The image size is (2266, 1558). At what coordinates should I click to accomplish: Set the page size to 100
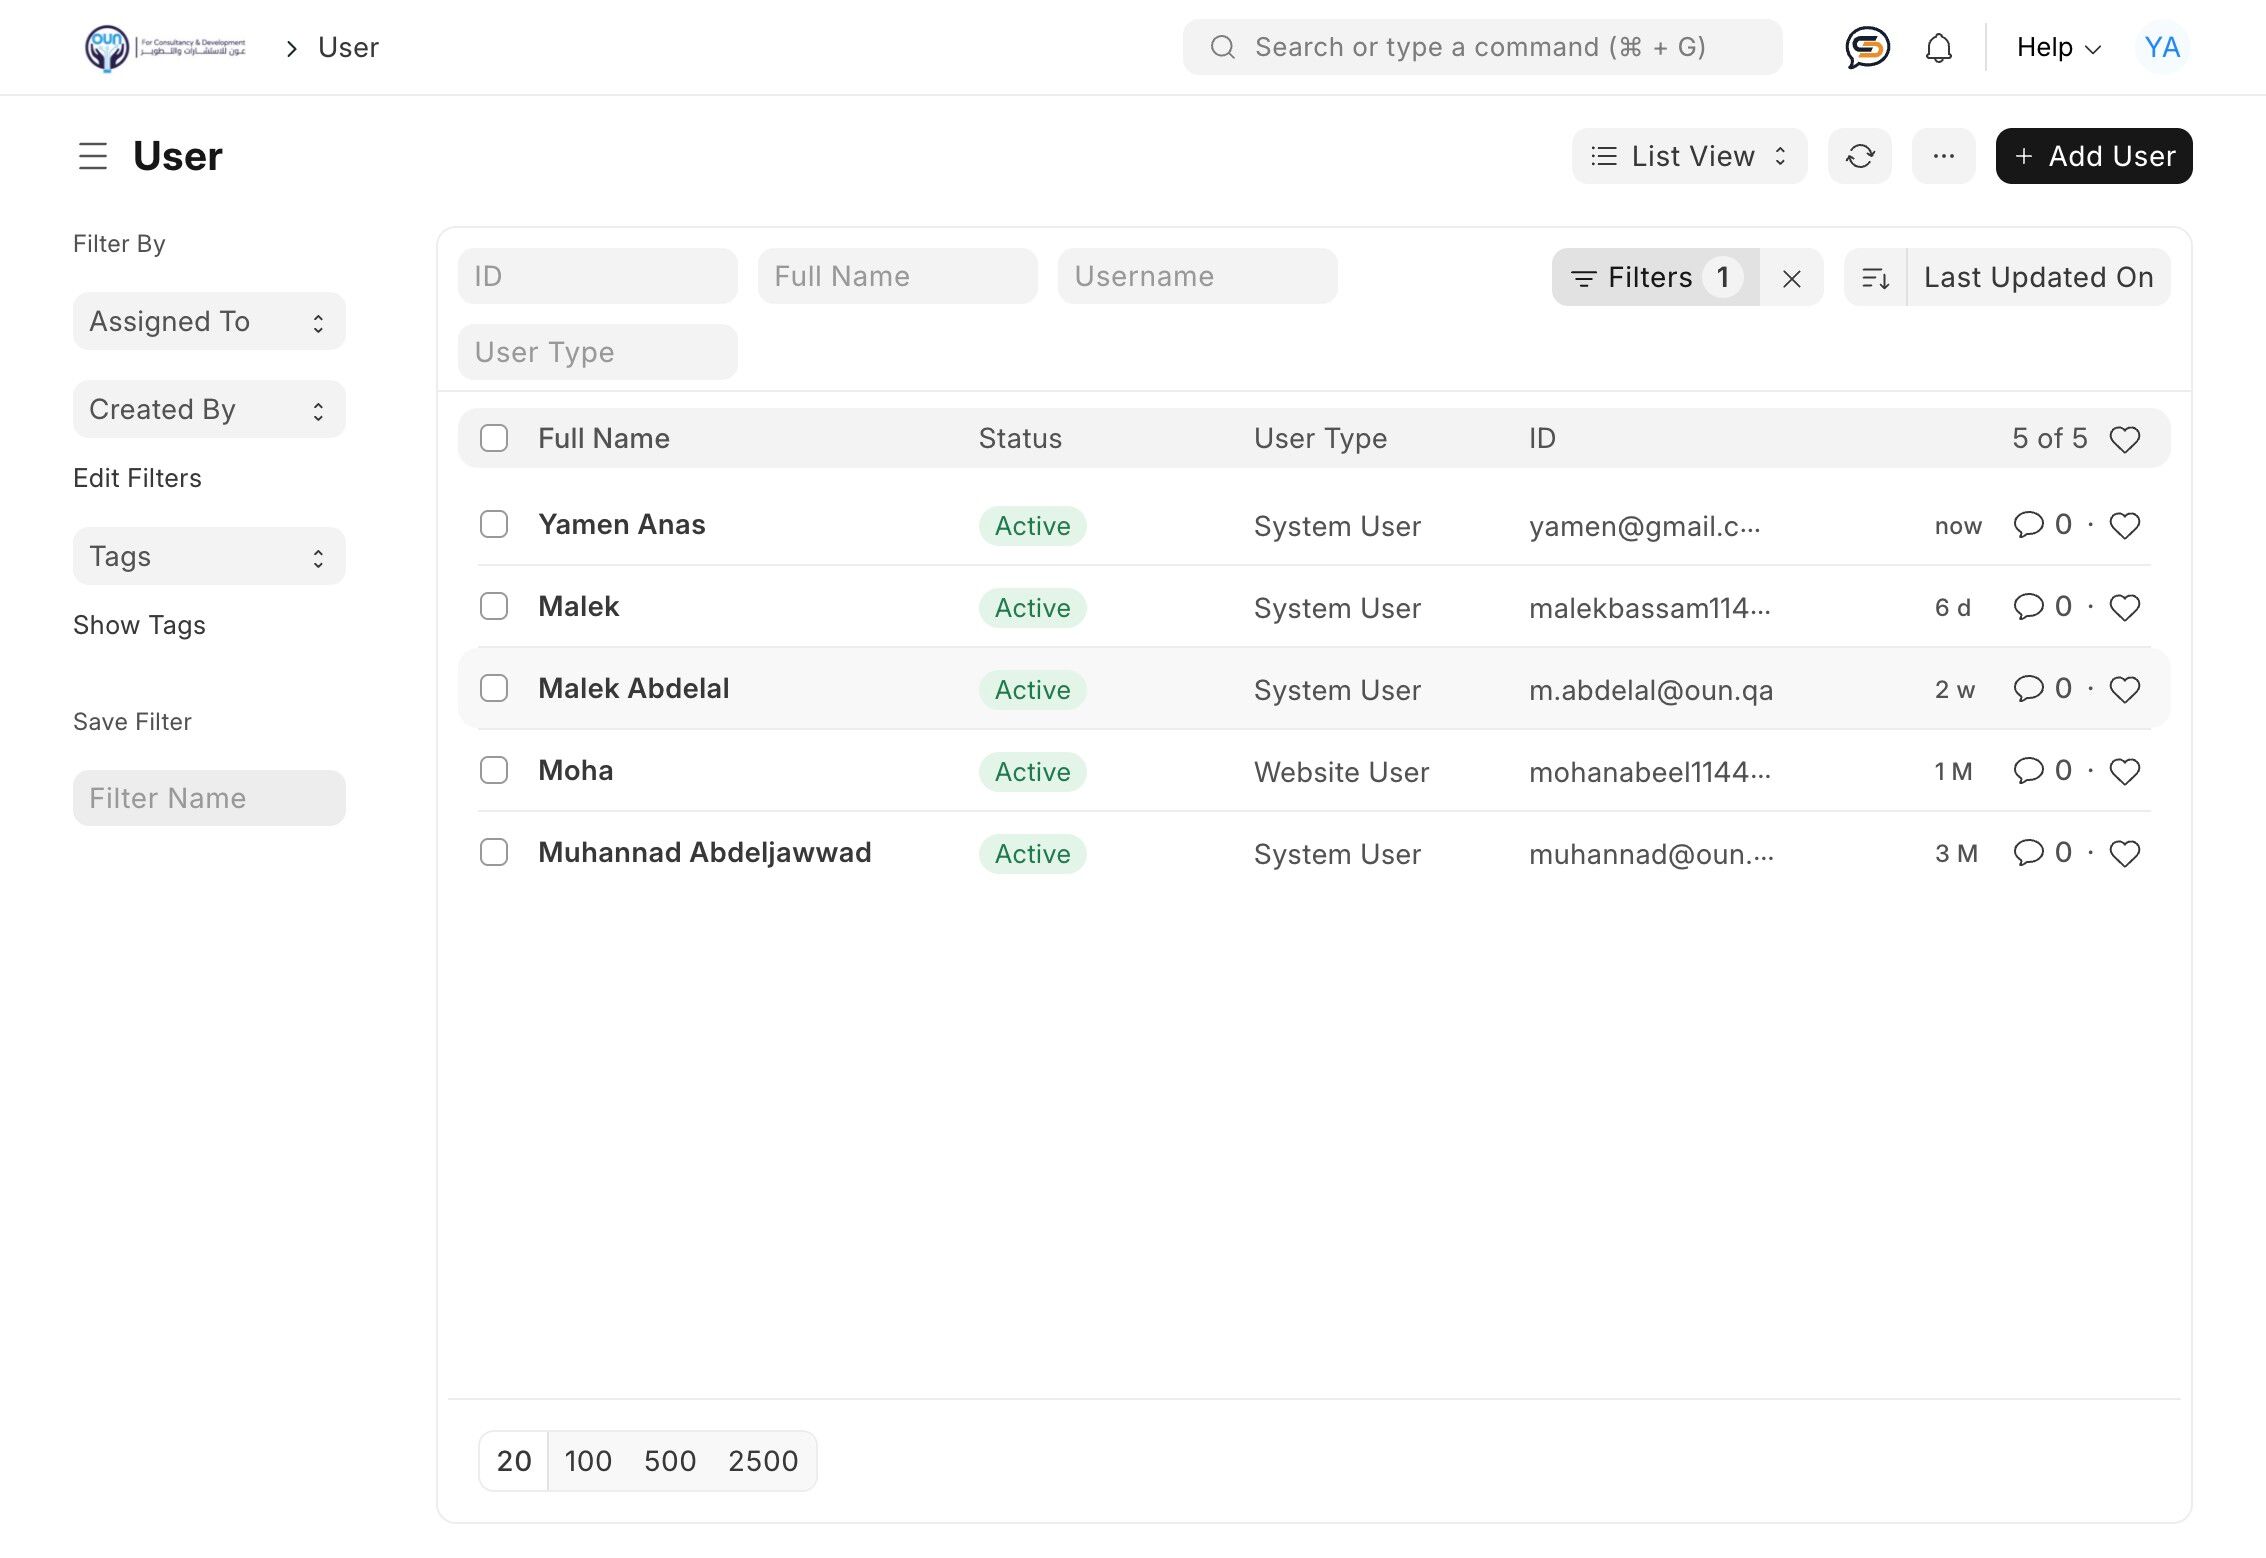[x=587, y=1461]
